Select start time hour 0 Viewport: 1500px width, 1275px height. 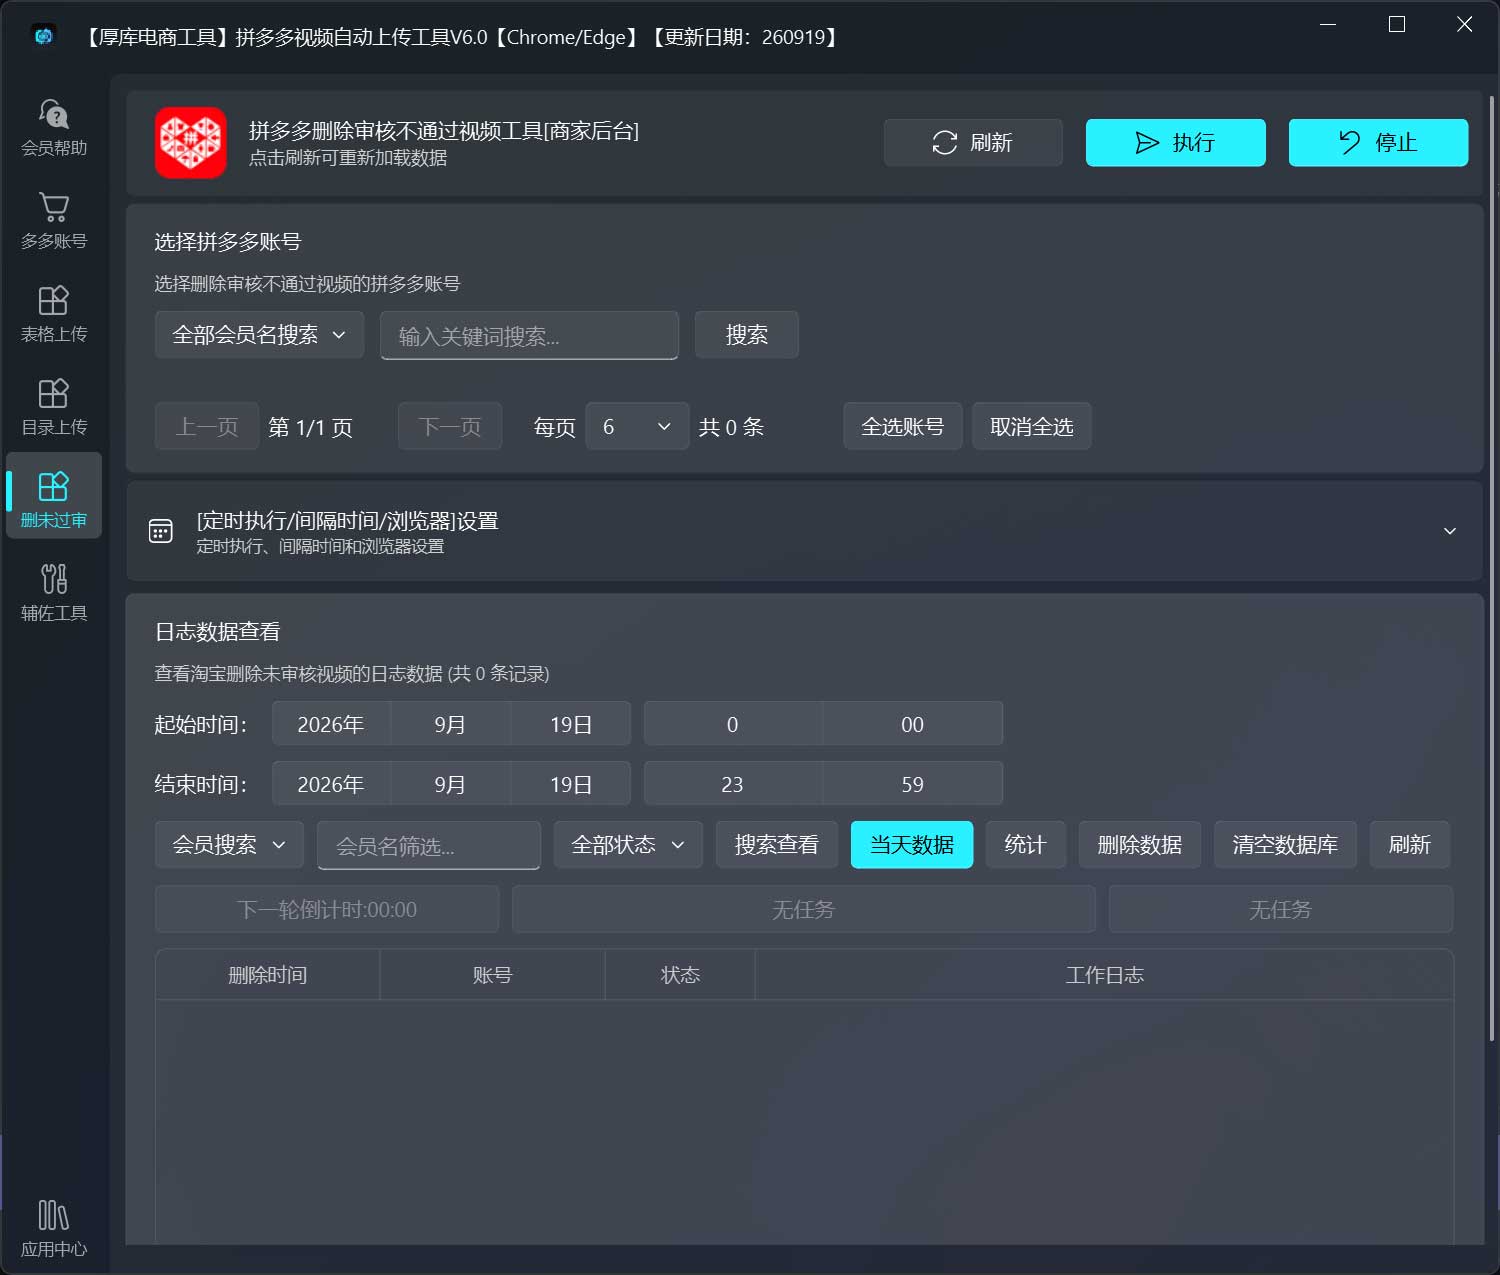733,724
